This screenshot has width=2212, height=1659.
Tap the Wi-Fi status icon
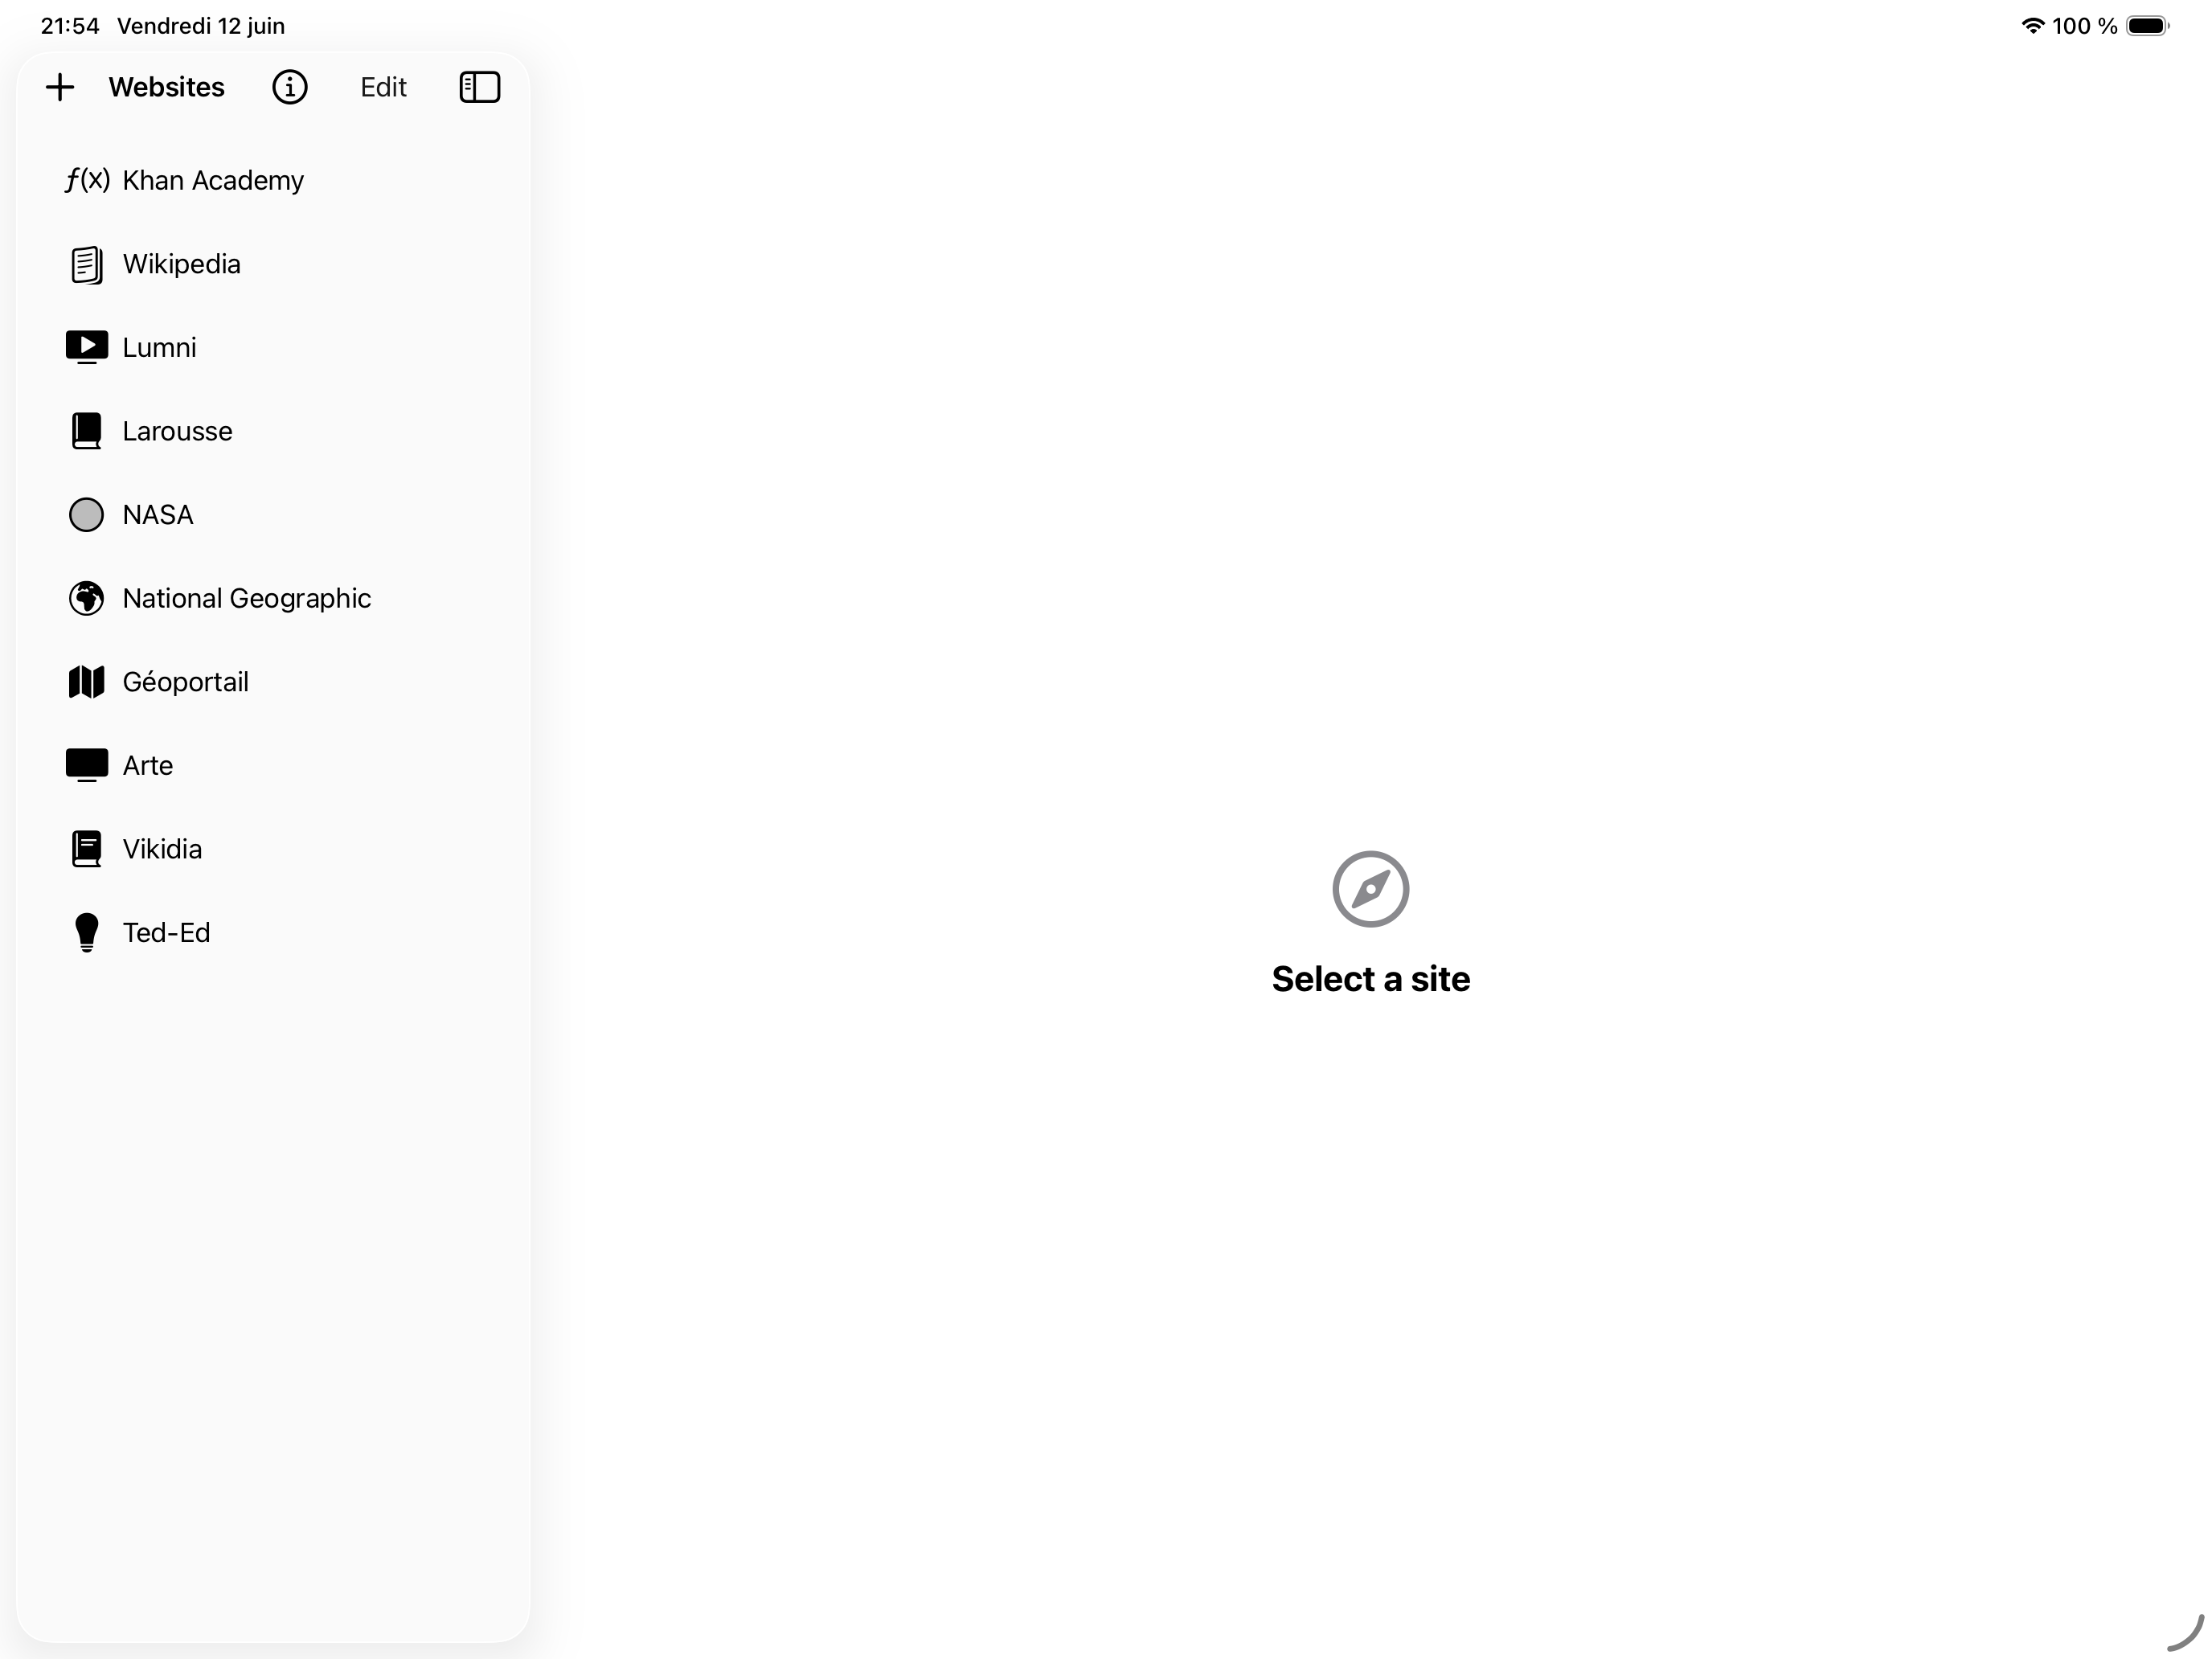[2033, 26]
